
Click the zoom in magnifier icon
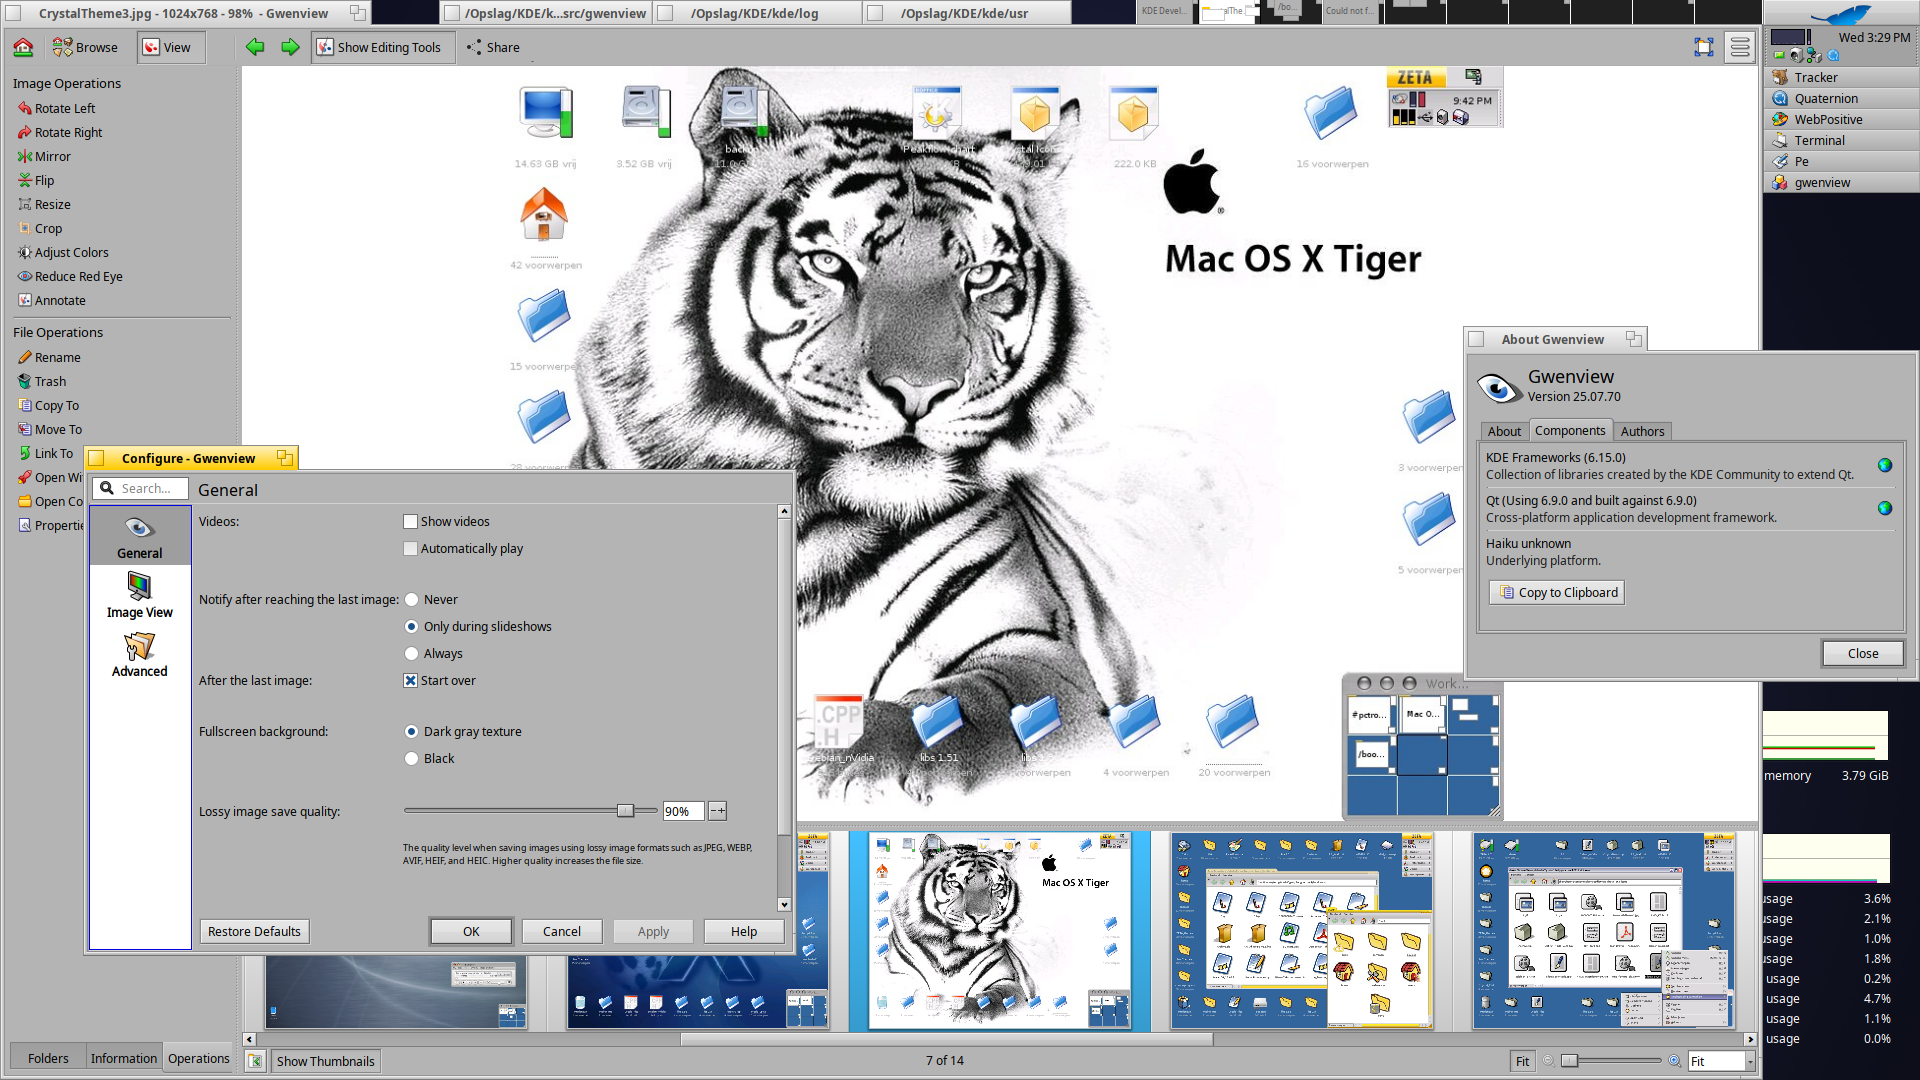[1674, 1061]
